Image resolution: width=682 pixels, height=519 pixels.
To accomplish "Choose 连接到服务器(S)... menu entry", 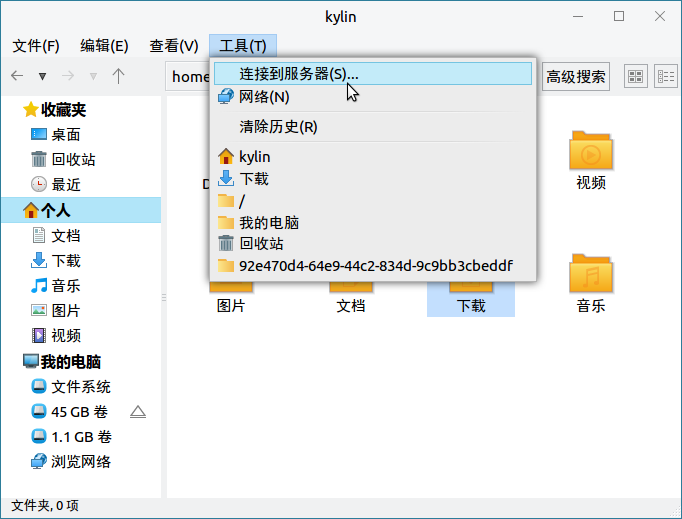I will [x=373, y=74].
